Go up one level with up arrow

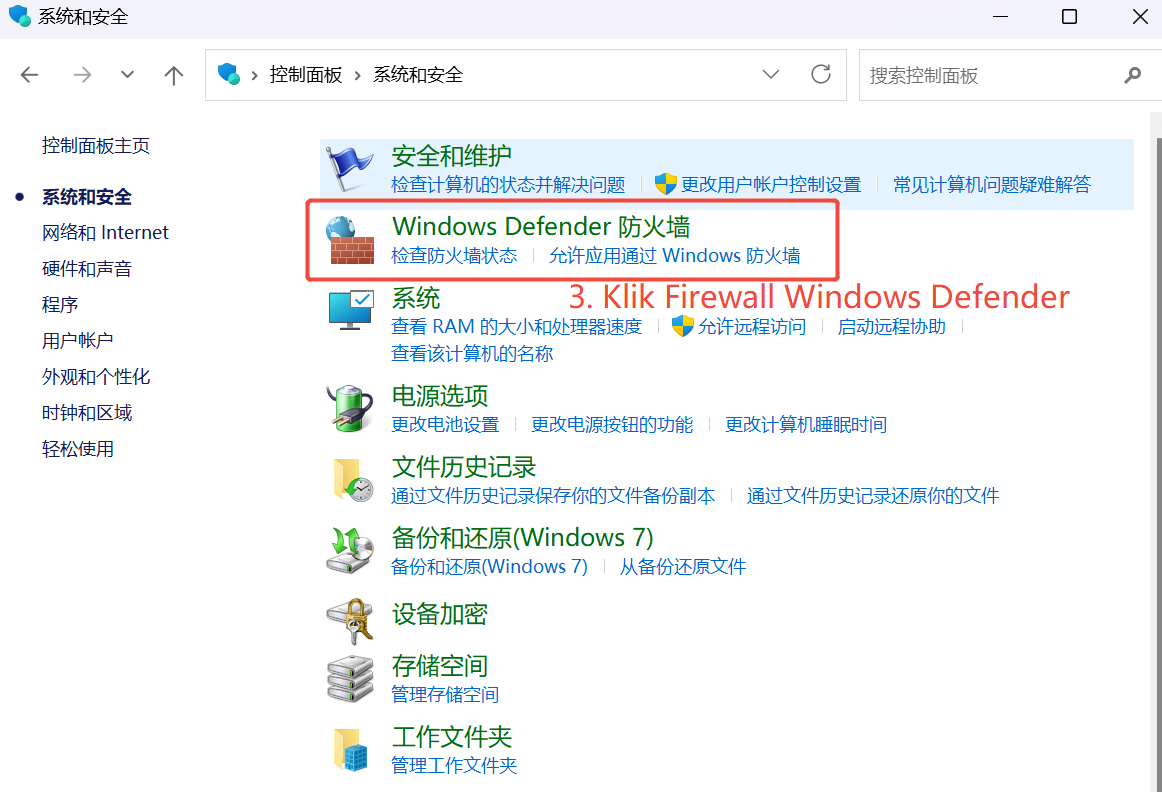[173, 75]
